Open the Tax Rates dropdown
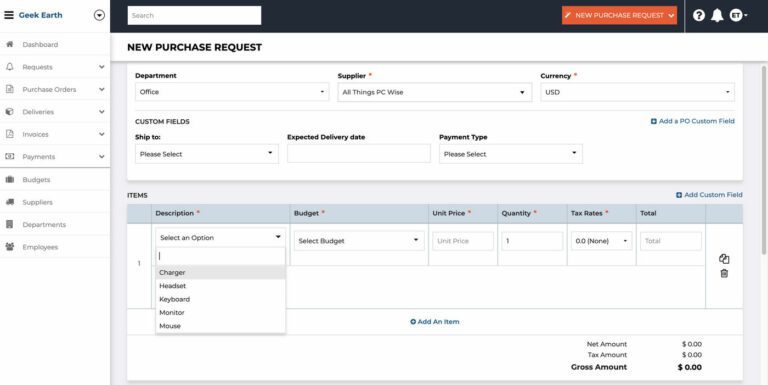The height and width of the screenshot is (385, 768). point(601,241)
